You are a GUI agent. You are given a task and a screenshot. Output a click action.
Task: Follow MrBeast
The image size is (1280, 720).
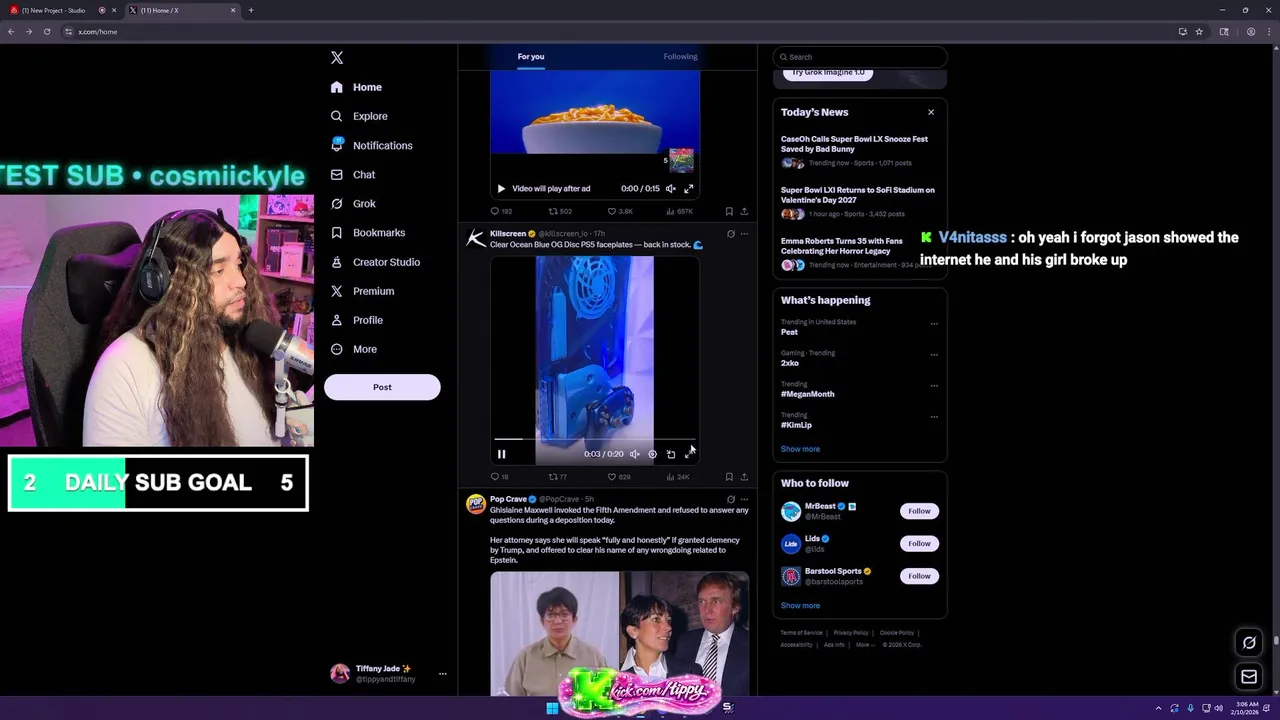pos(919,511)
